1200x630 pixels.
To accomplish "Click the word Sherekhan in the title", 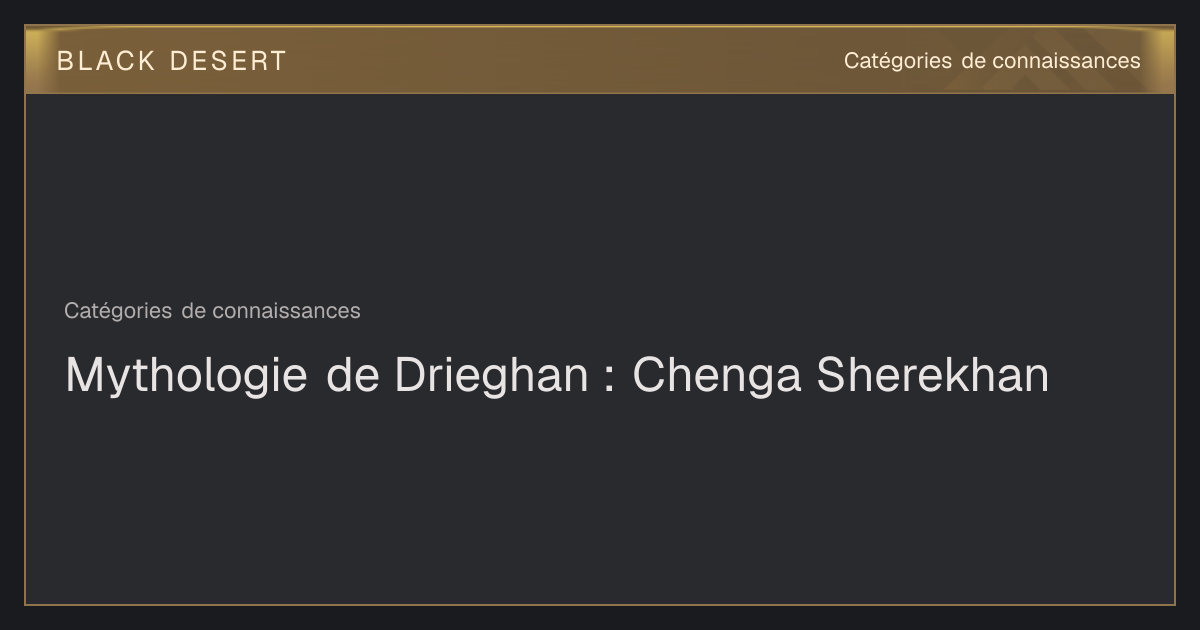I will [933, 376].
